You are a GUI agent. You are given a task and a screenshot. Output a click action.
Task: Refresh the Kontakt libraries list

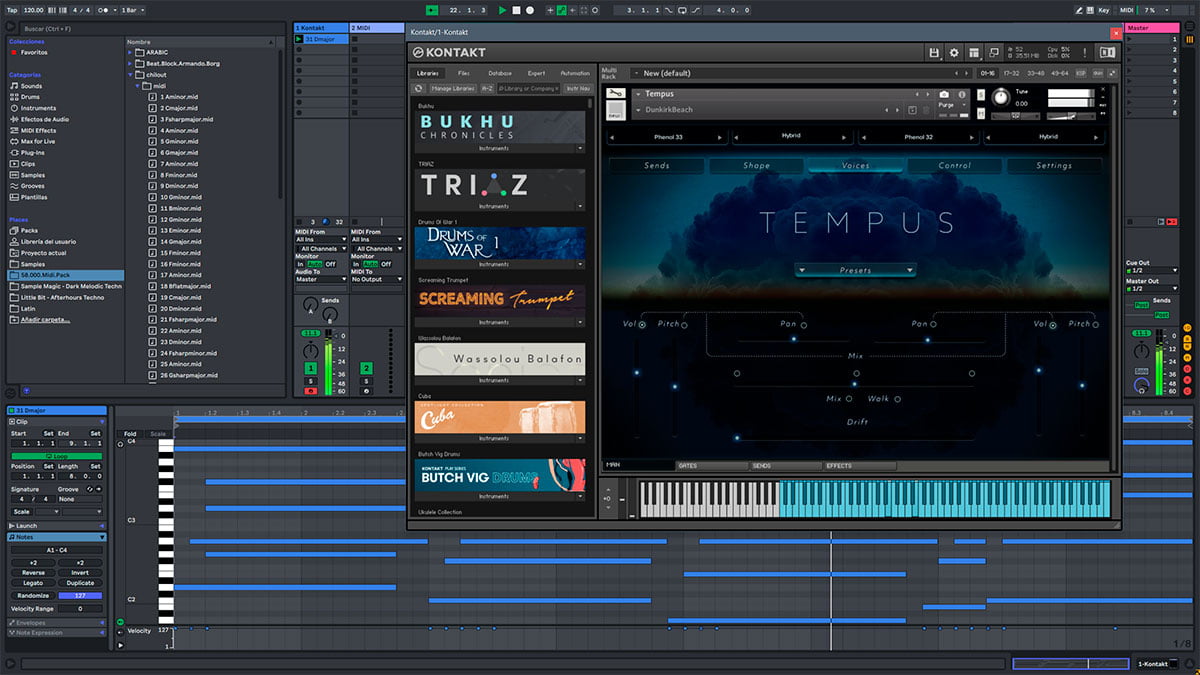click(420, 88)
